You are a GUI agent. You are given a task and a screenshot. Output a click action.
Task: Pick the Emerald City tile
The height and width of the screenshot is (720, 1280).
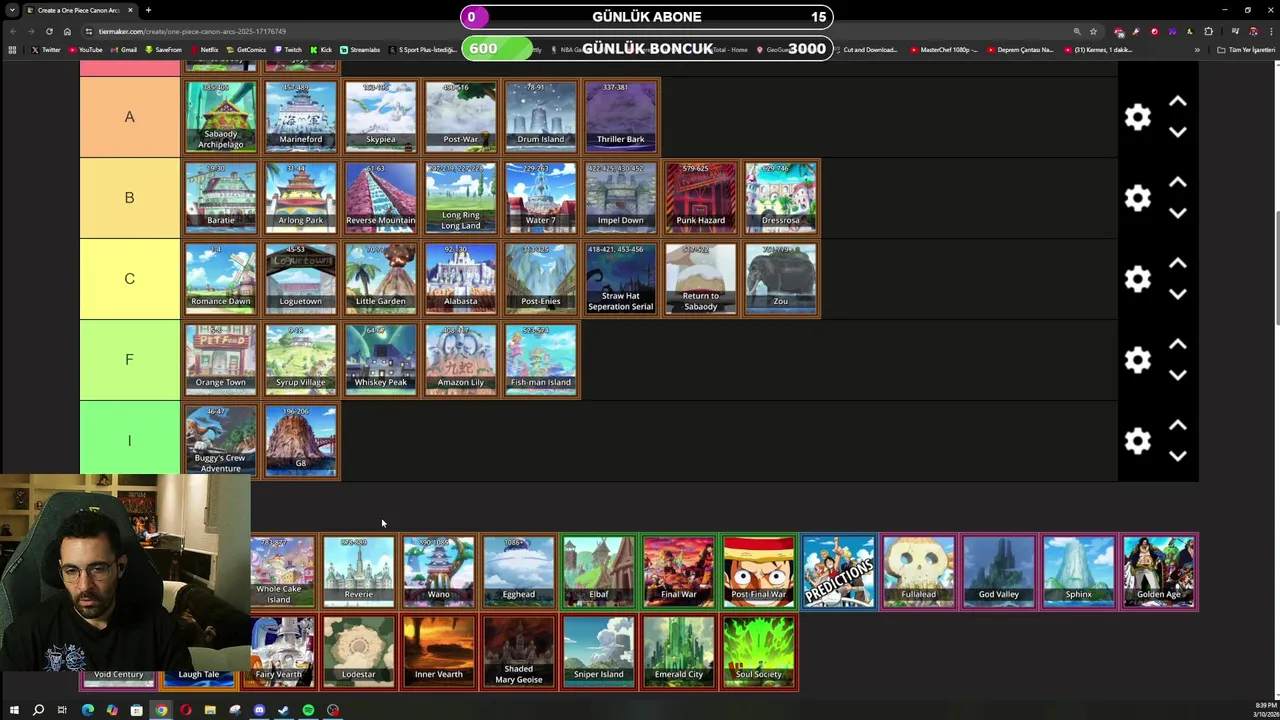(678, 652)
